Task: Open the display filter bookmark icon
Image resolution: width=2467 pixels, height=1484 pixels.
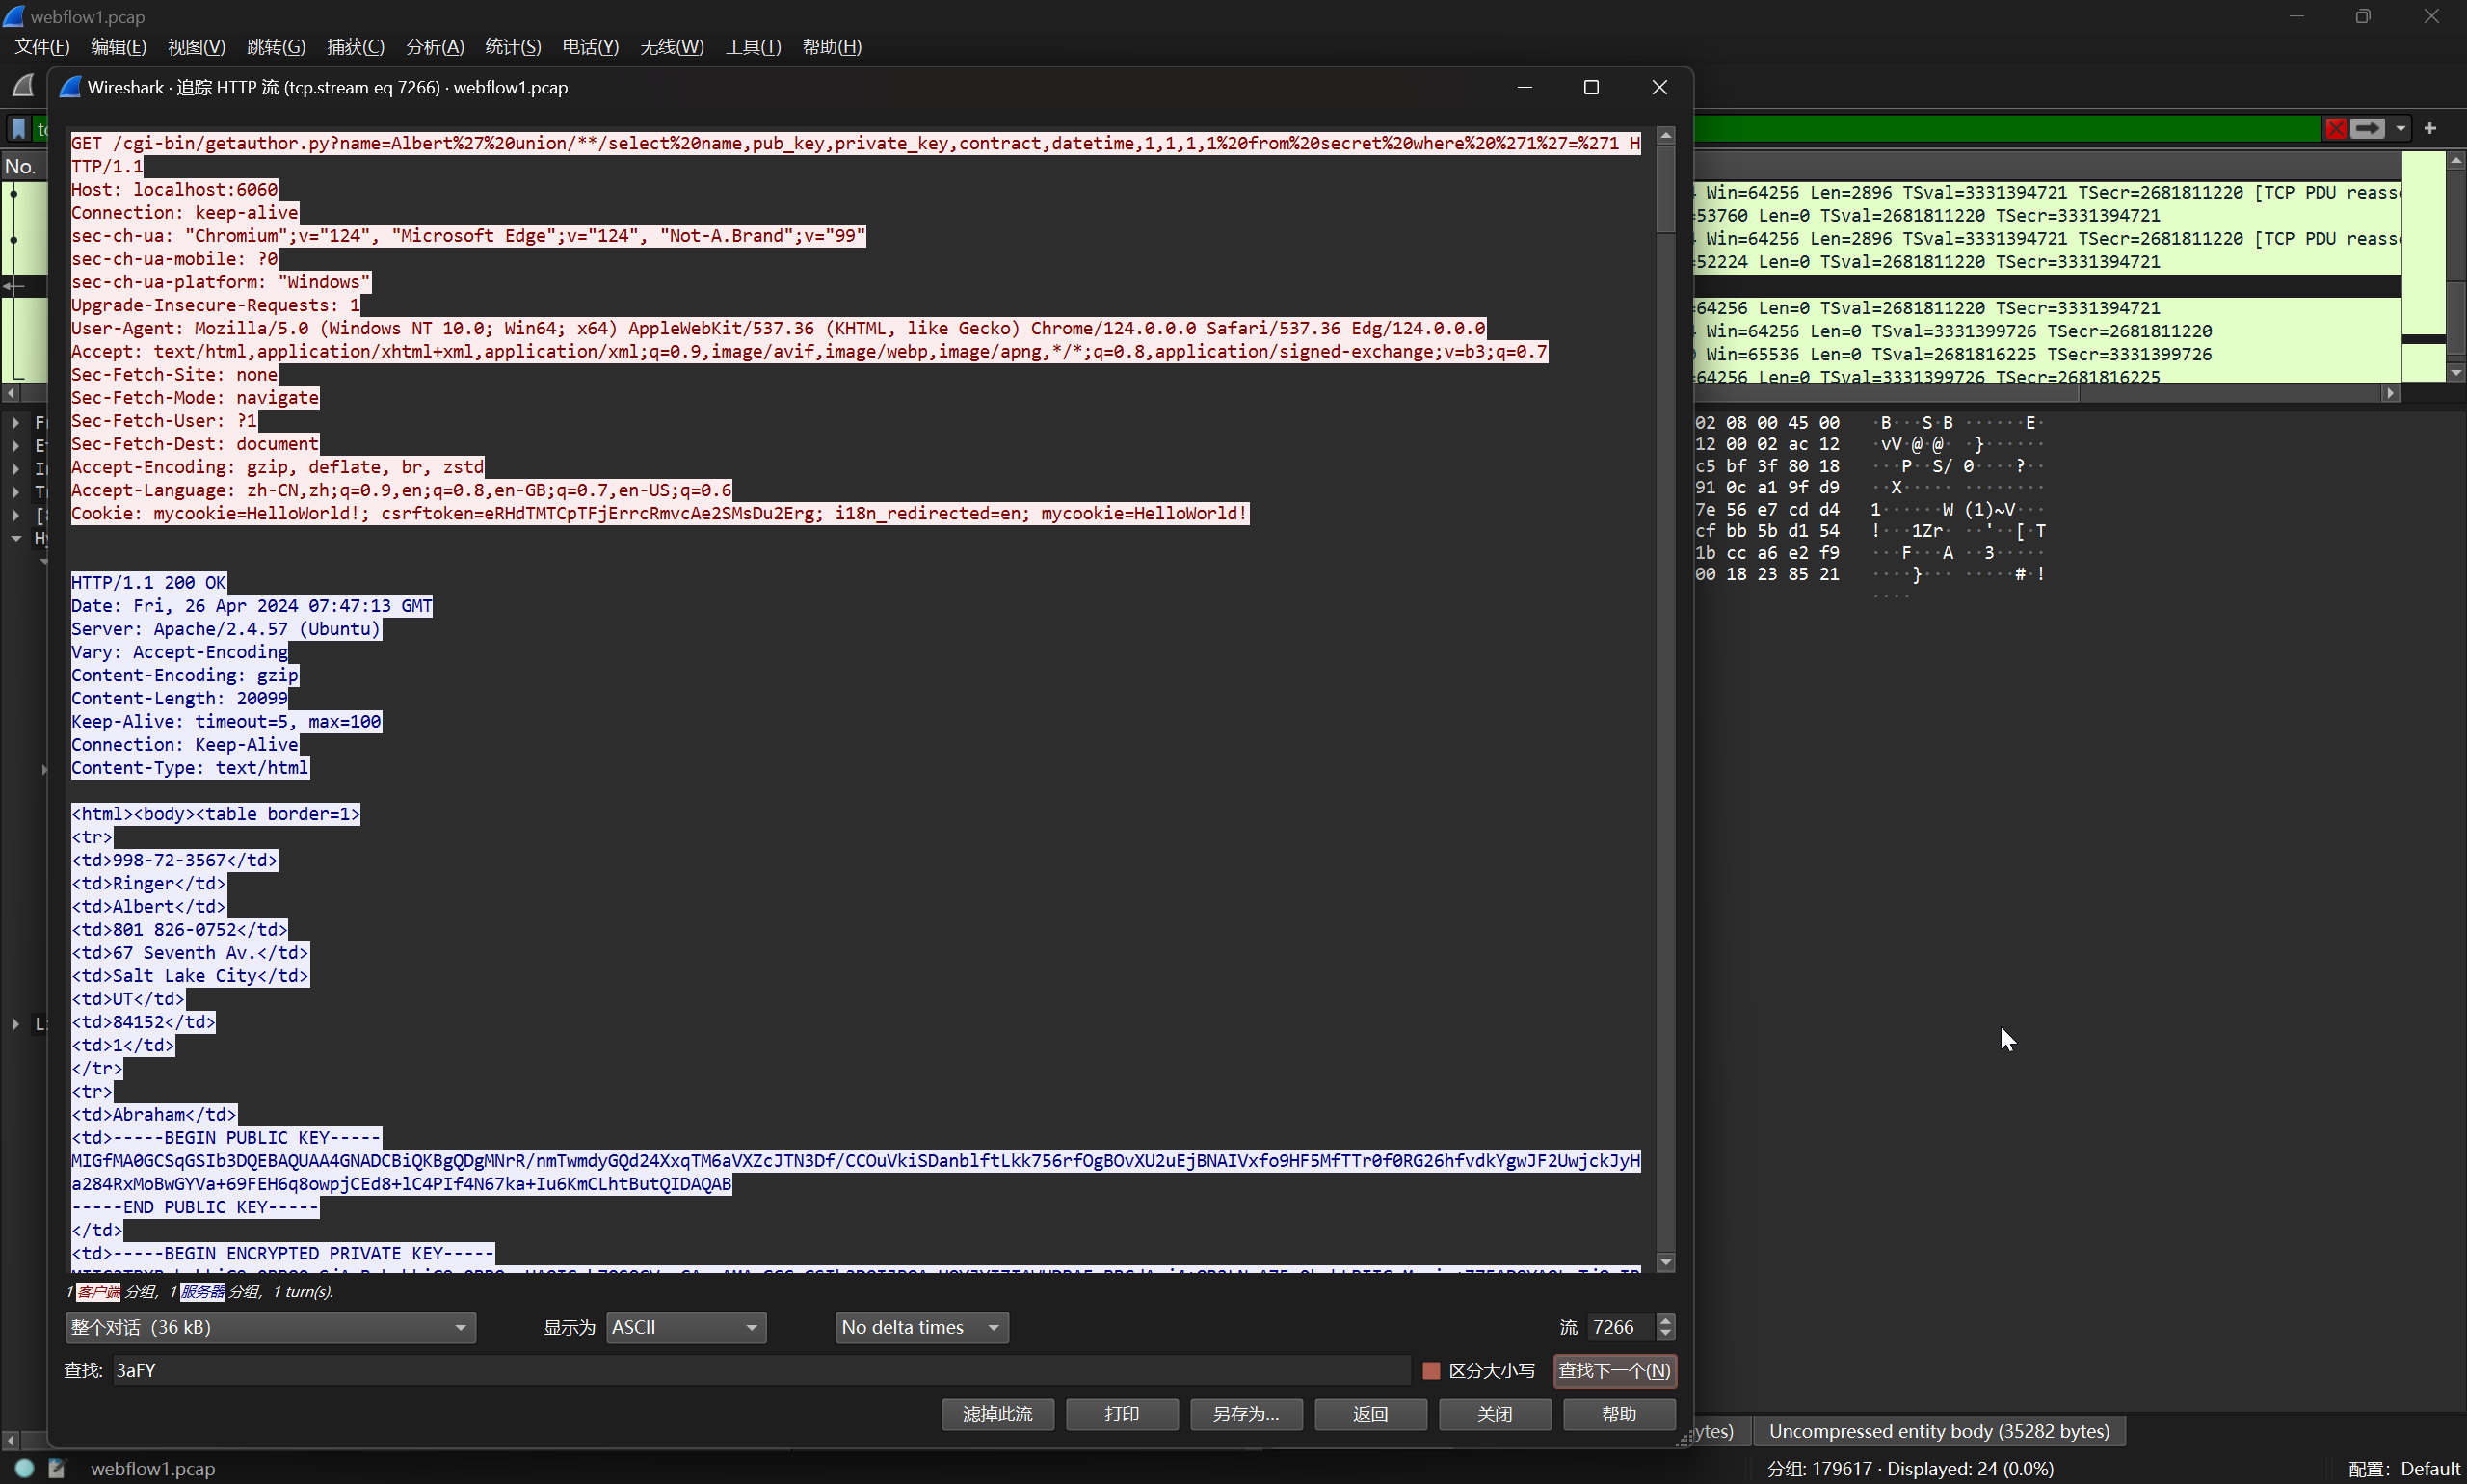Action: tap(18, 129)
